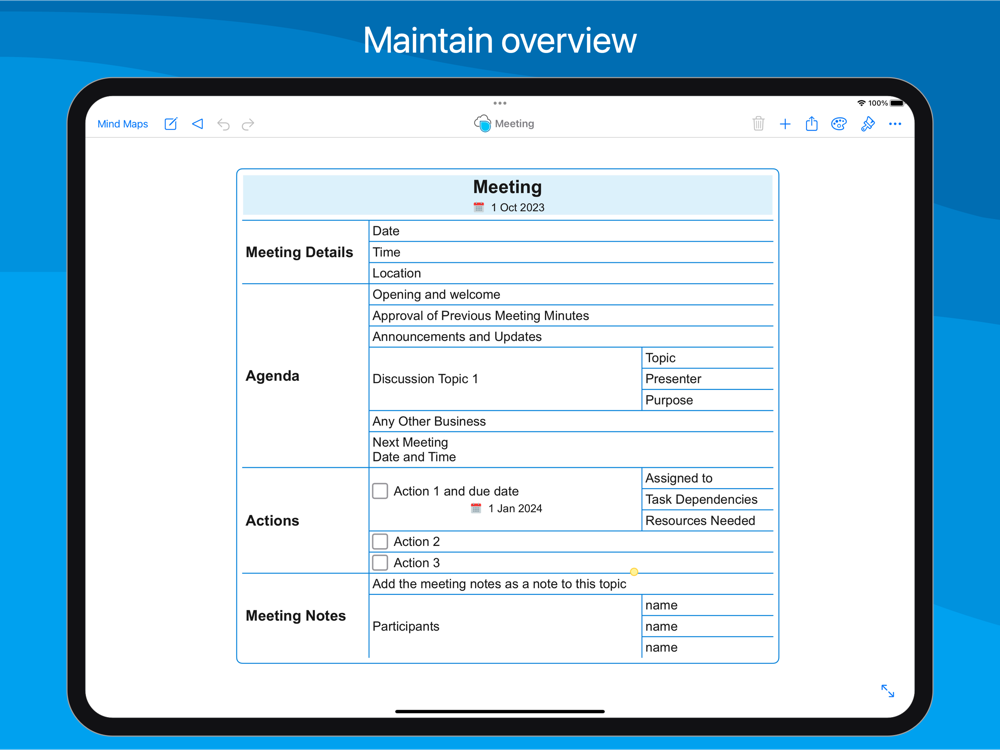Select the Participants cell

[505, 626]
